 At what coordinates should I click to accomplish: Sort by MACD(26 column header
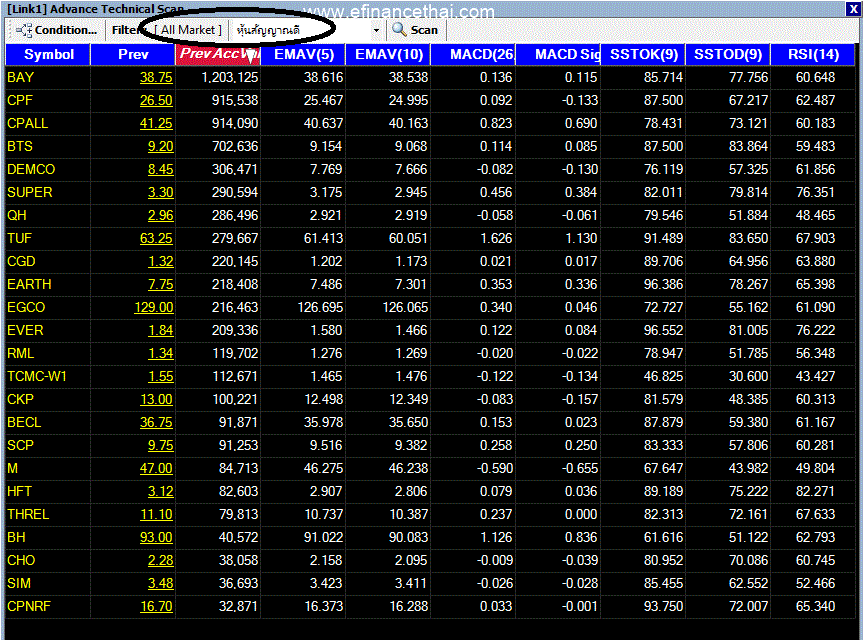pyautogui.click(x=473, y=55)
